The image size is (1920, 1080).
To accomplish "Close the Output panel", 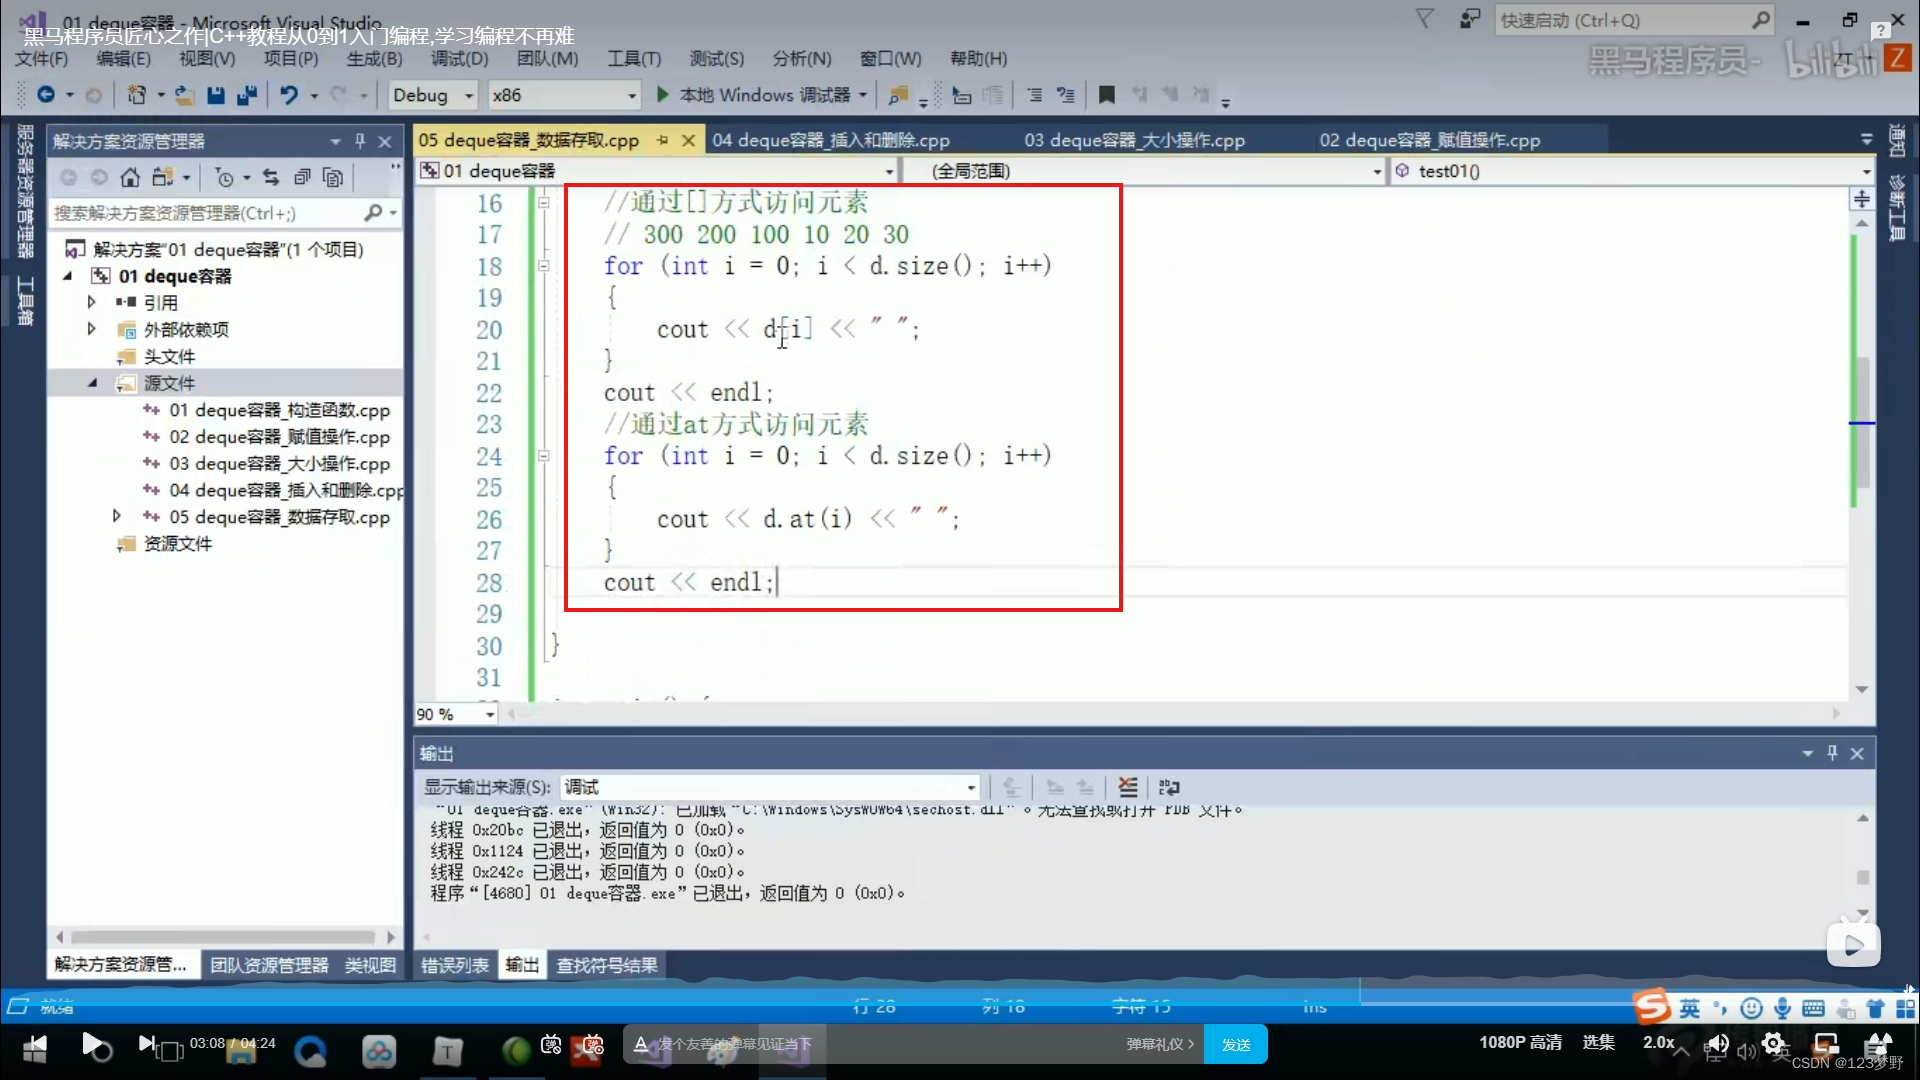I will pos(1857,753).
